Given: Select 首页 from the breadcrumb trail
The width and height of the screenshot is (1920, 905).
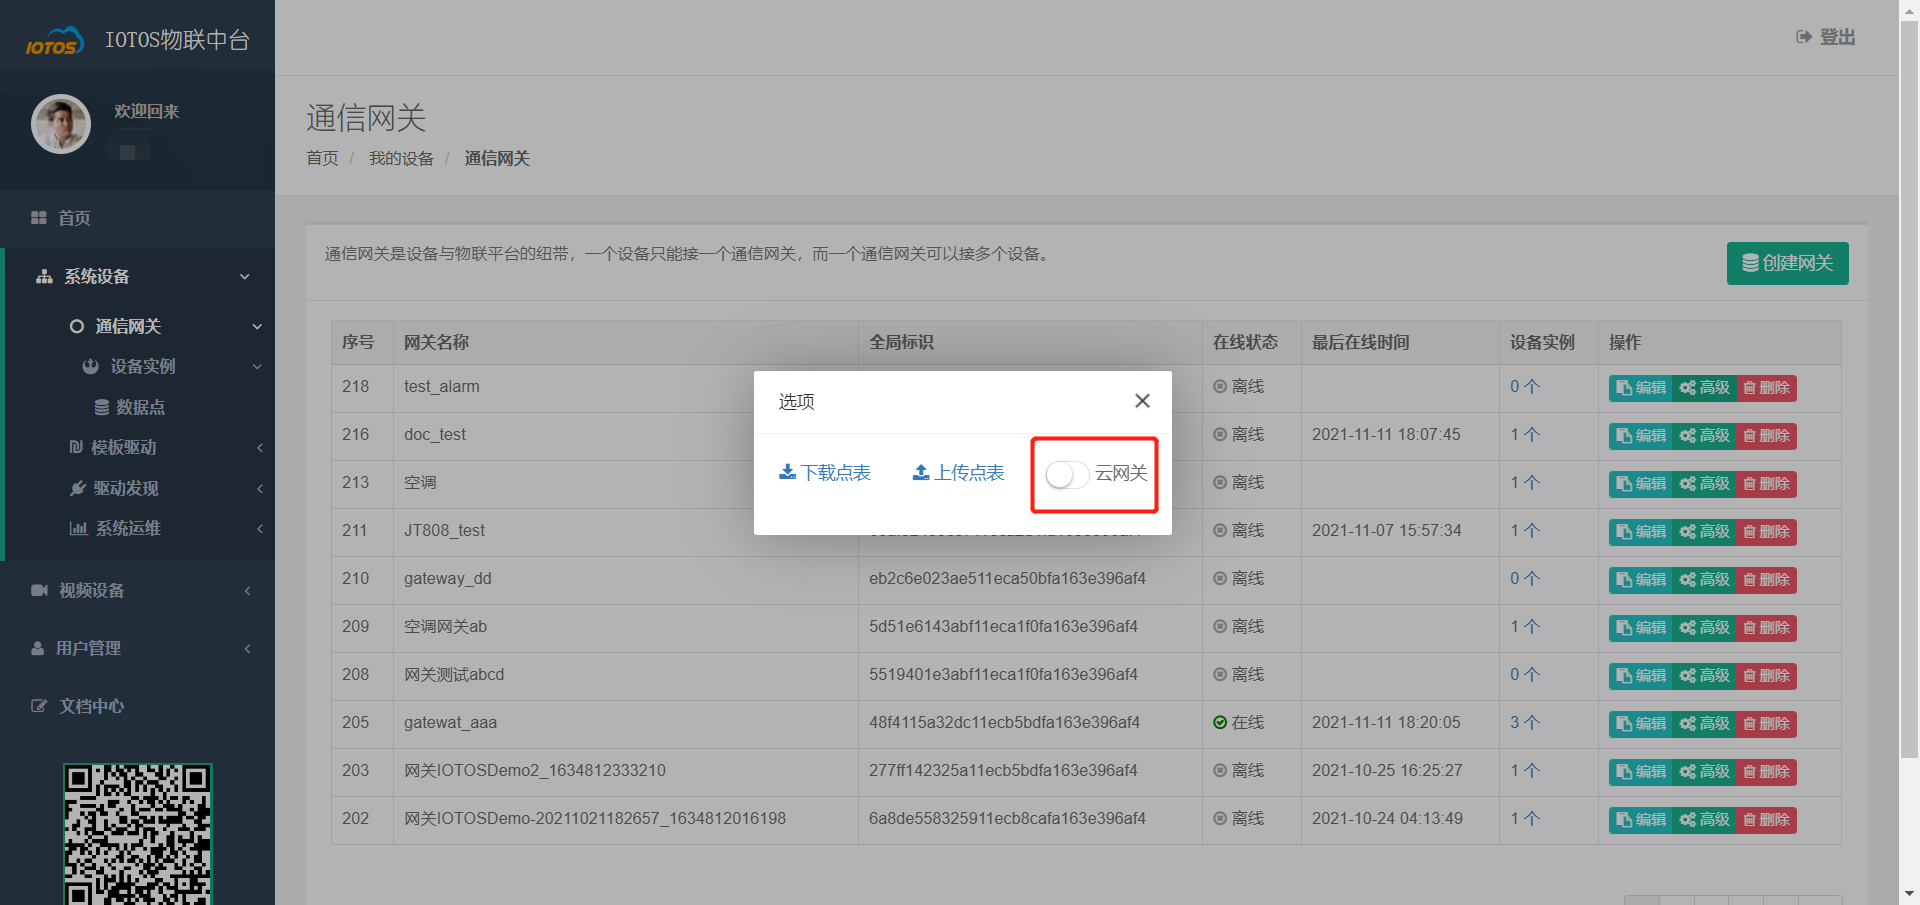Looking at the screenshot, I should 321,158.
